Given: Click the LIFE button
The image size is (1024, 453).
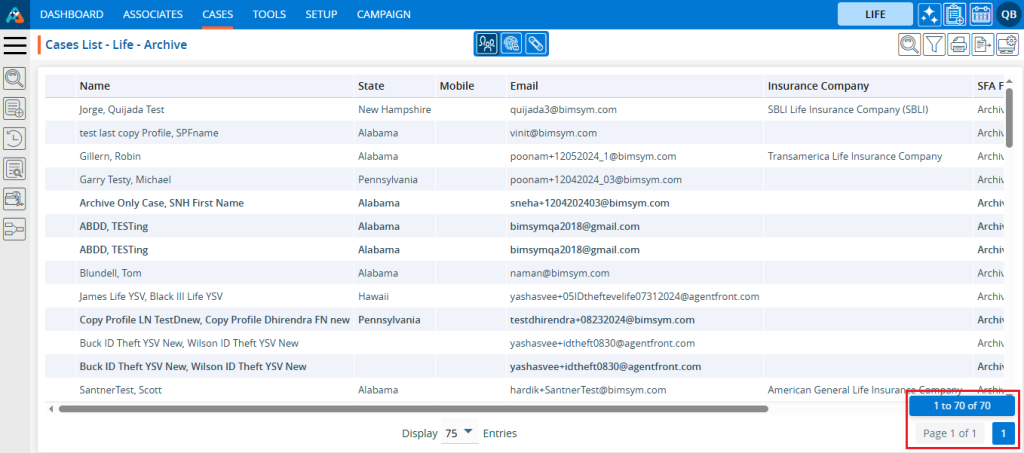Looking at the screenshot, I should tap(874, 14).
